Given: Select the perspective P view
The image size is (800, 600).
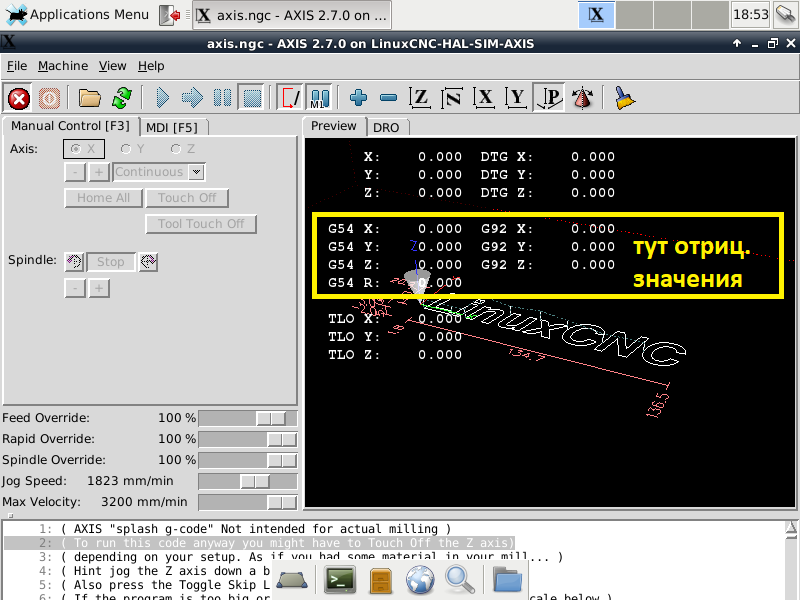Looking at the screenshot, I should point(549,97).
